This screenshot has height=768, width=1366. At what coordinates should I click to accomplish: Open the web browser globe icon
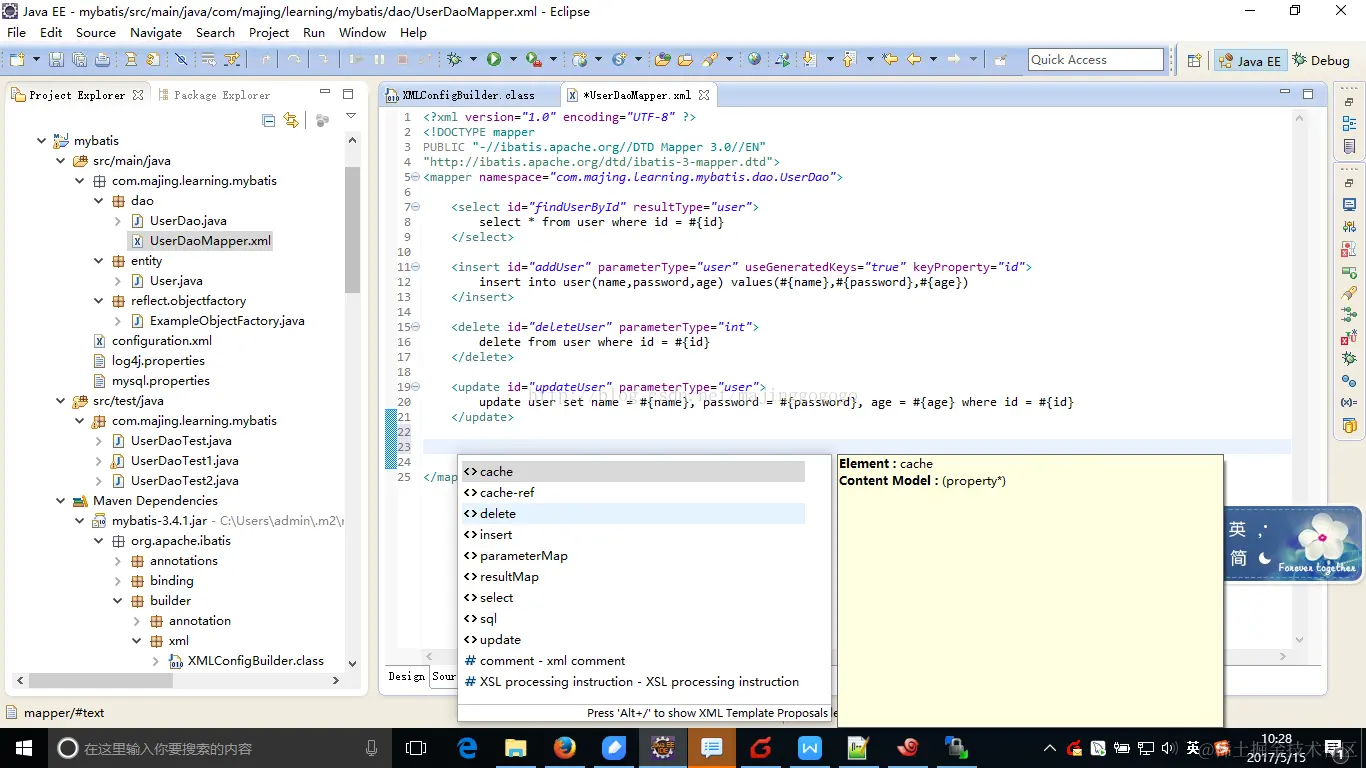tap(754, 60)
